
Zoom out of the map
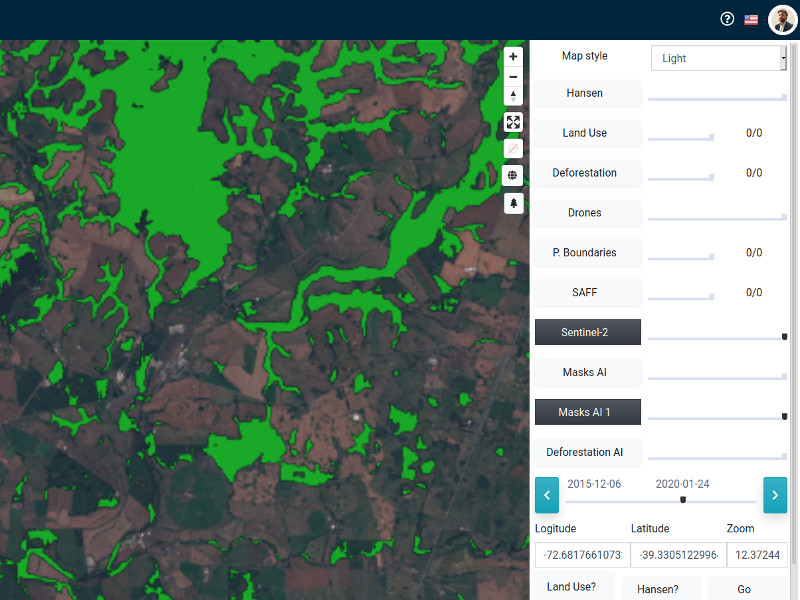(513, 77)
